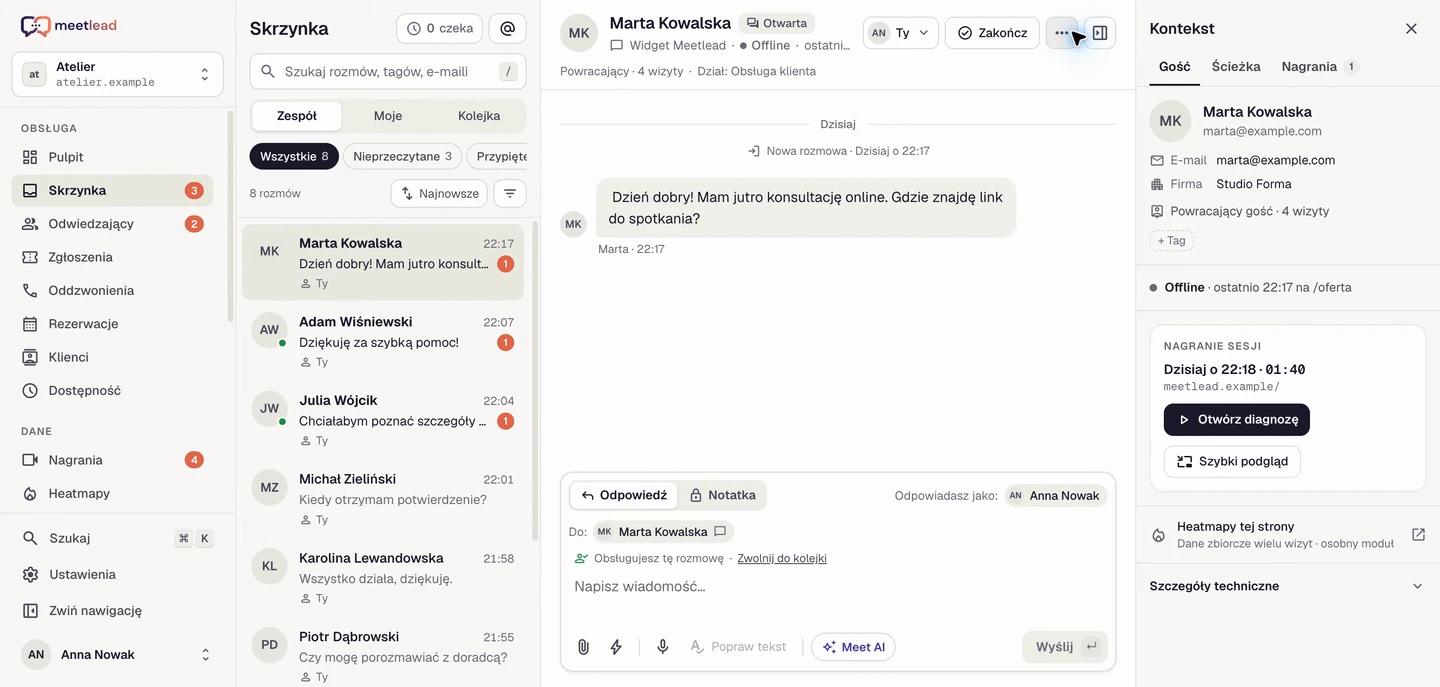This screenshot has height=687, width=1440.
Task: Close the Kontekst panel
Action: (1412, 29)
